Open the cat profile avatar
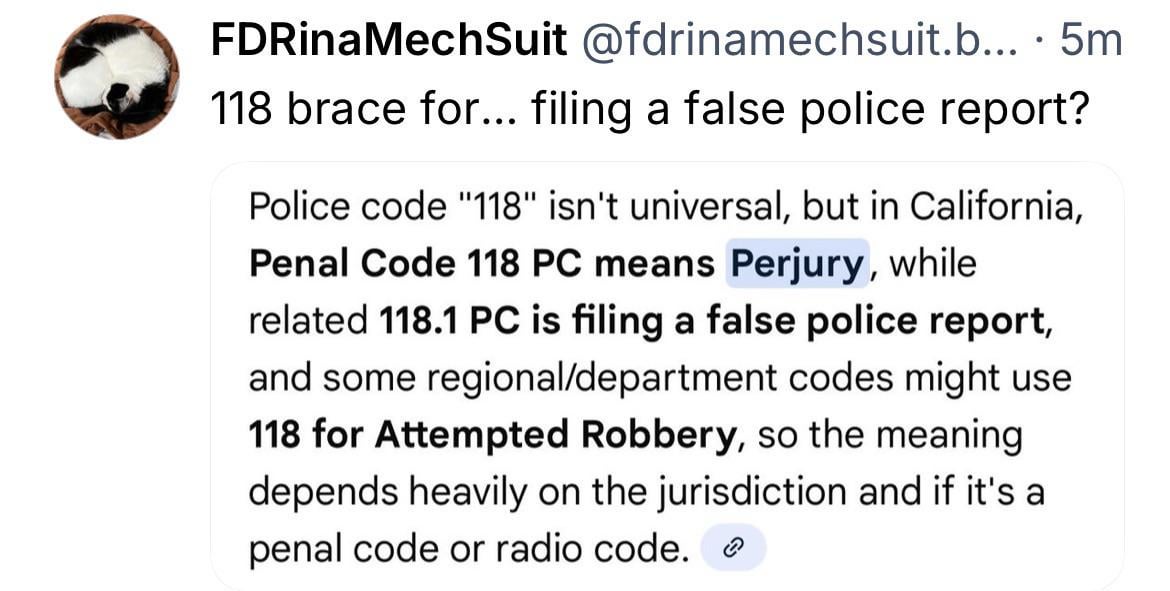Screen dimensions: 1170x591 click(117, 77)
